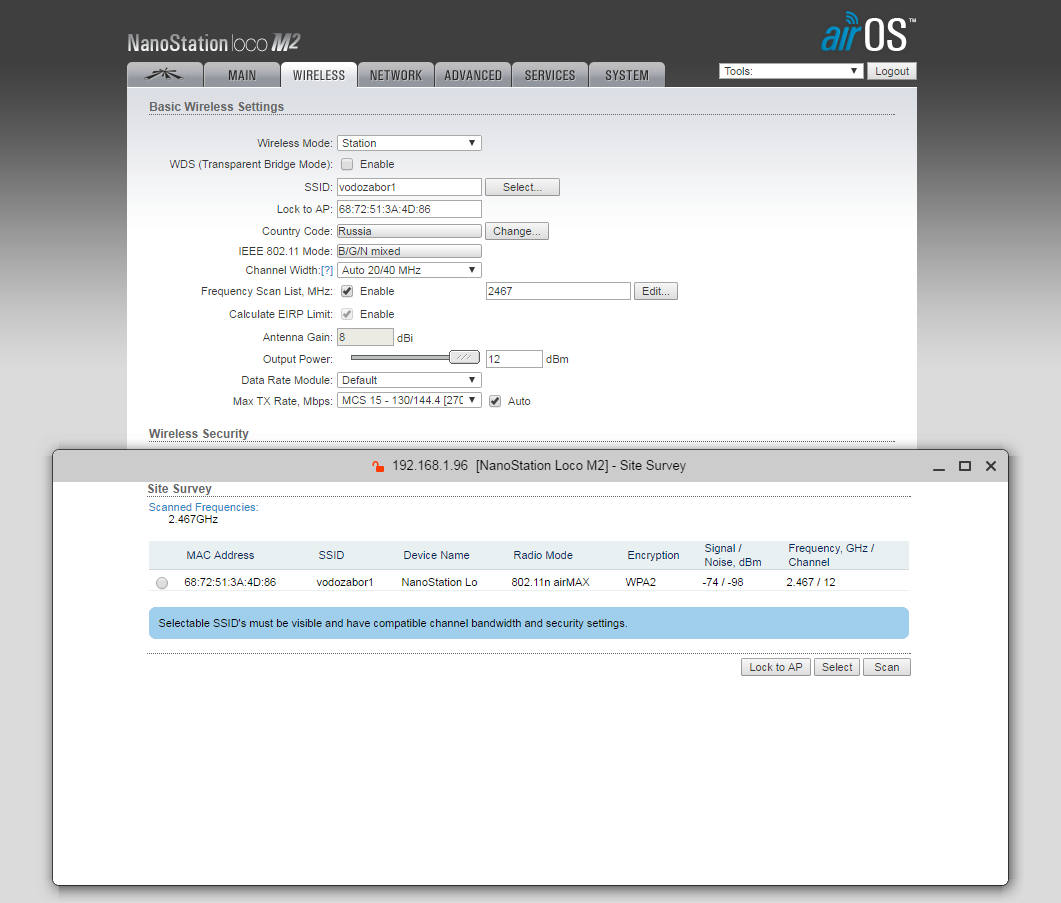This screenshot has height=903, width=1061.
Task: Open the MAIN tab
Action: coord(242,75)
